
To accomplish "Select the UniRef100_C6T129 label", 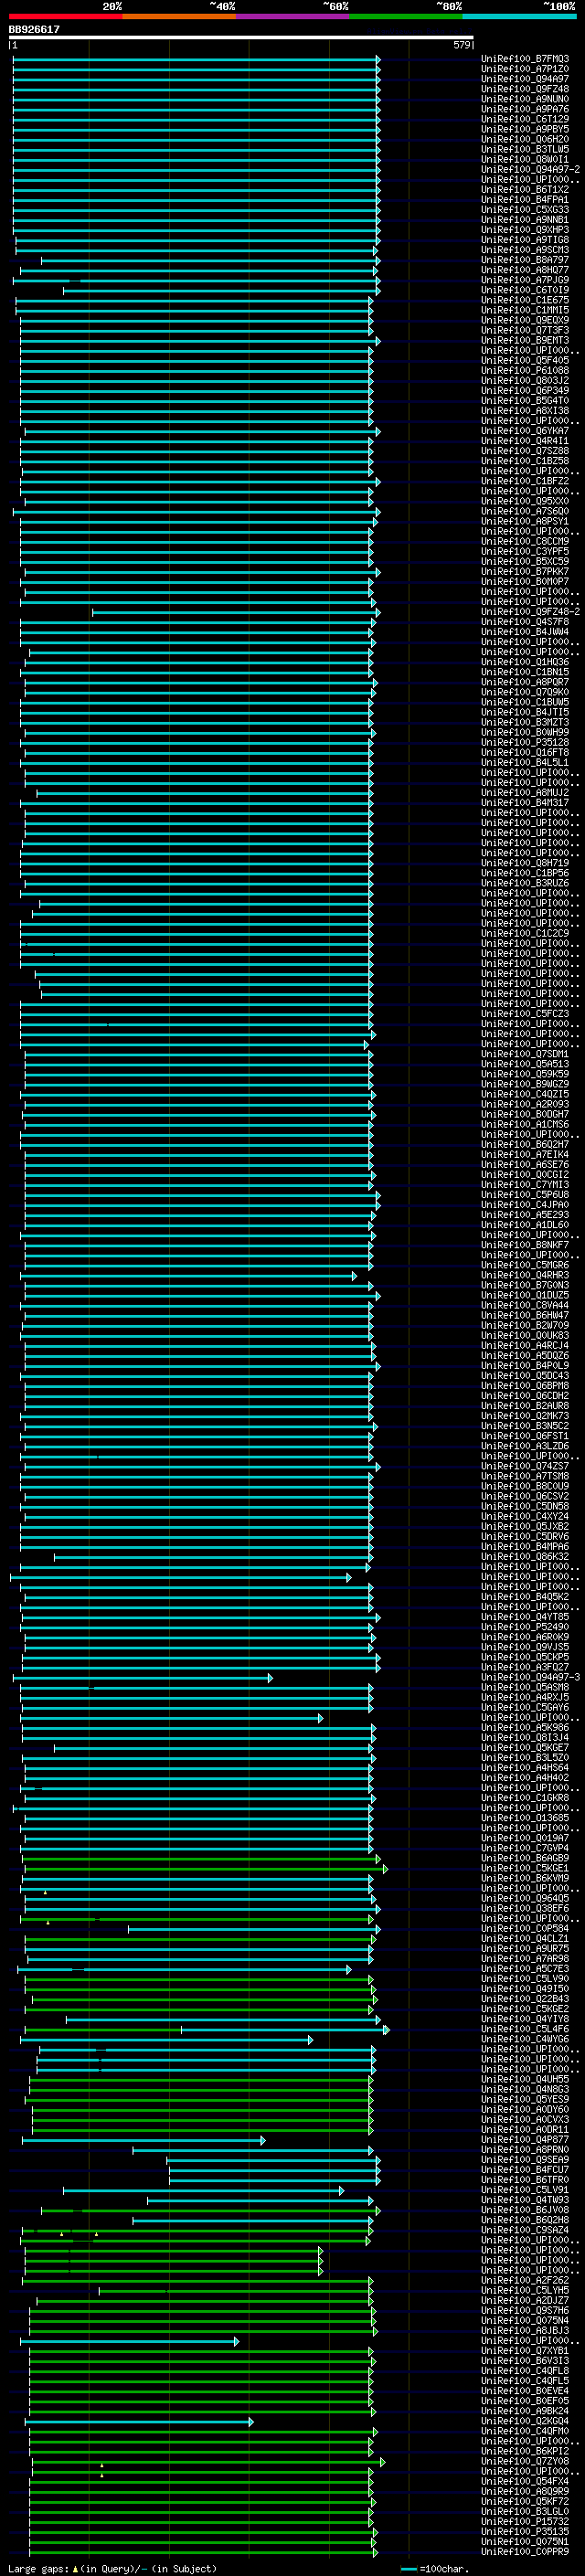I will point(524,119).
